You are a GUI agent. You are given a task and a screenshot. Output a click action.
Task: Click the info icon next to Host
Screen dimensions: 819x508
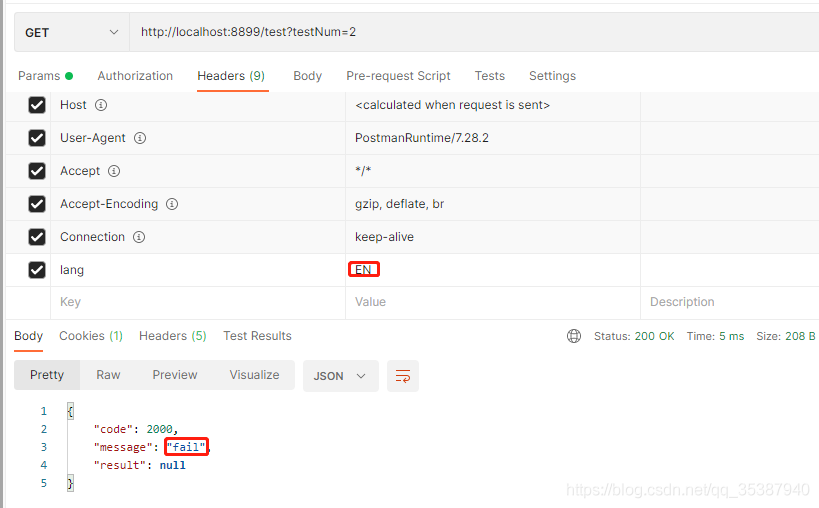click(x=101, y=105)
